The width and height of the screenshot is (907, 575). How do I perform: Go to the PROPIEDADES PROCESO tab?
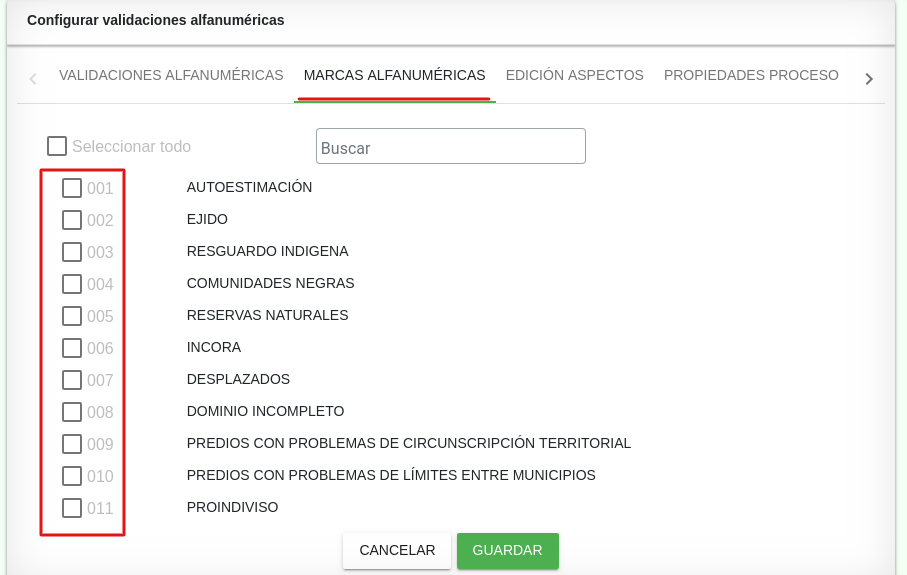751,75
